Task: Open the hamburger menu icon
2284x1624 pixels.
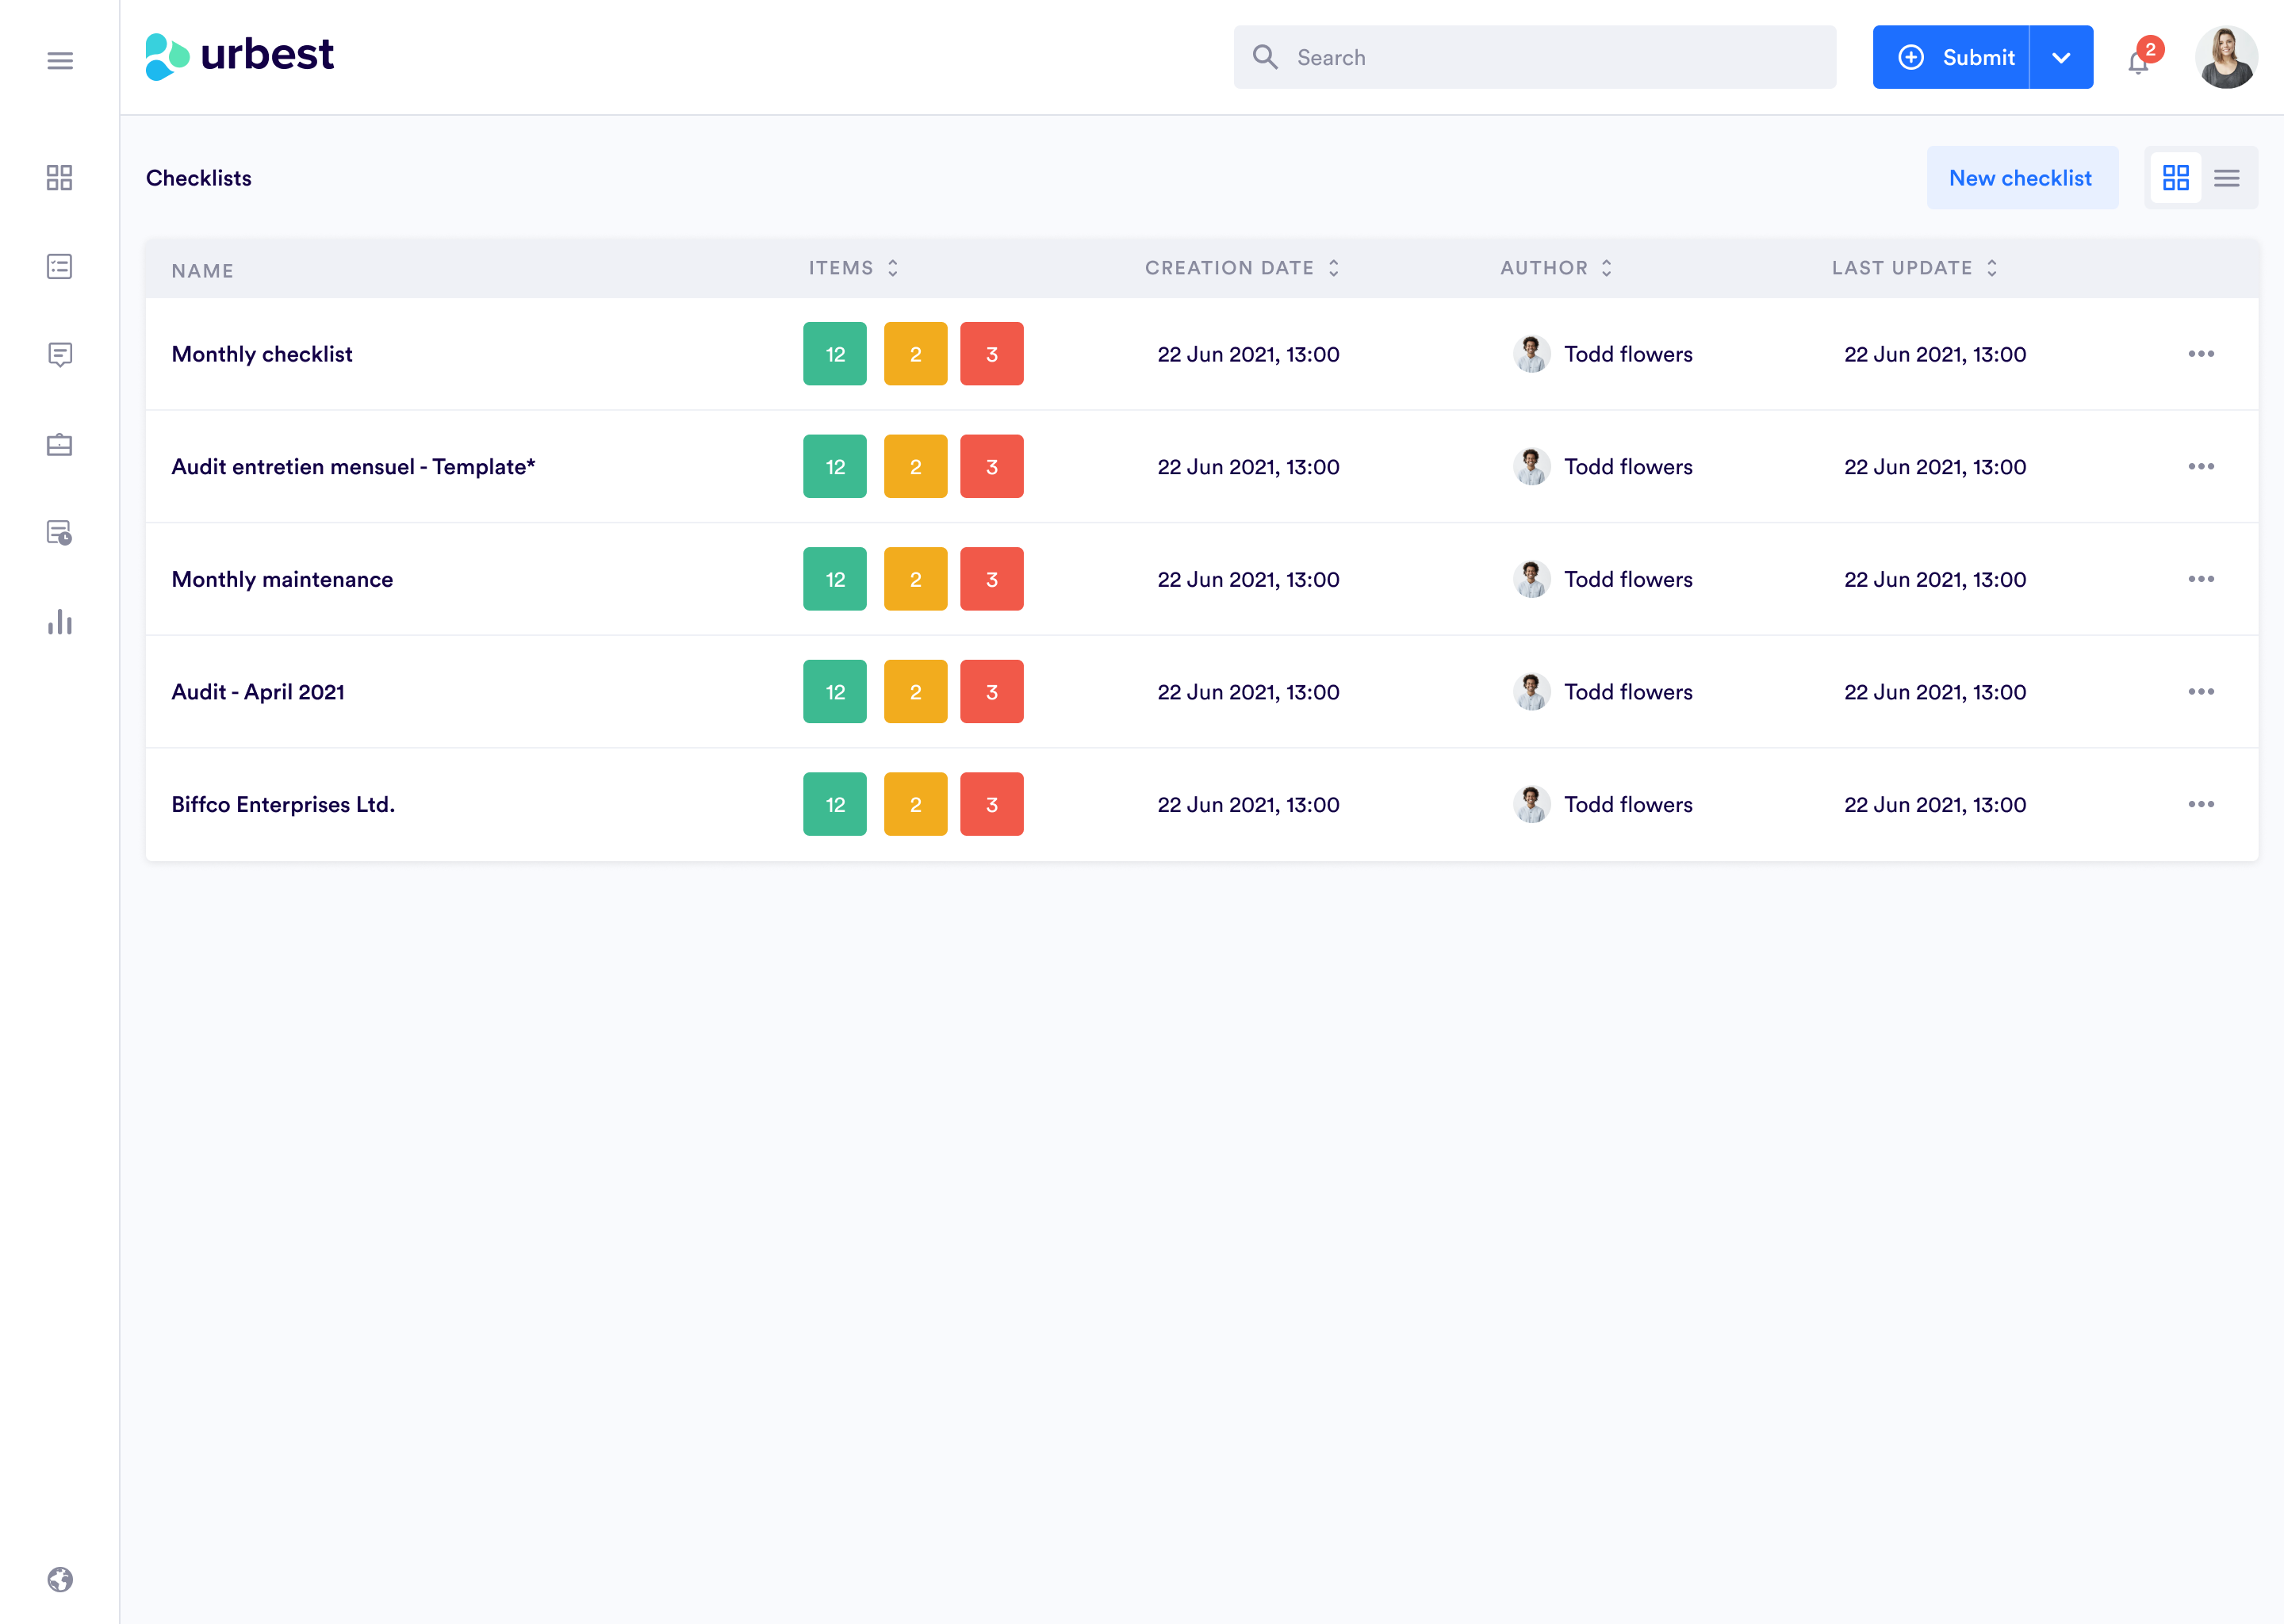Action: [x=60, y=61]
